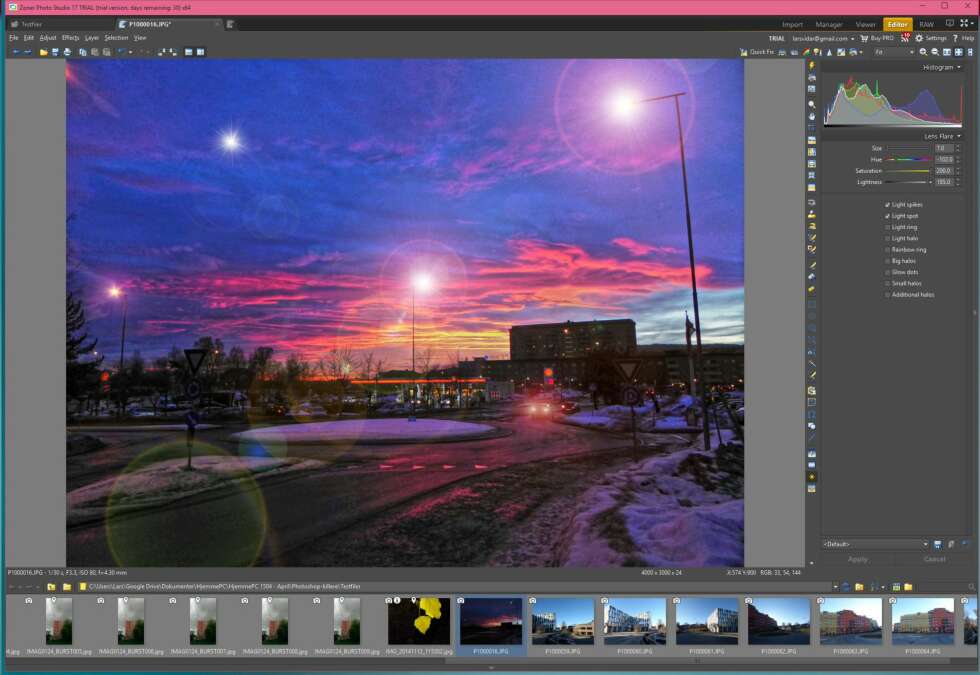Open Settings via the gear icon

point(919,39)
